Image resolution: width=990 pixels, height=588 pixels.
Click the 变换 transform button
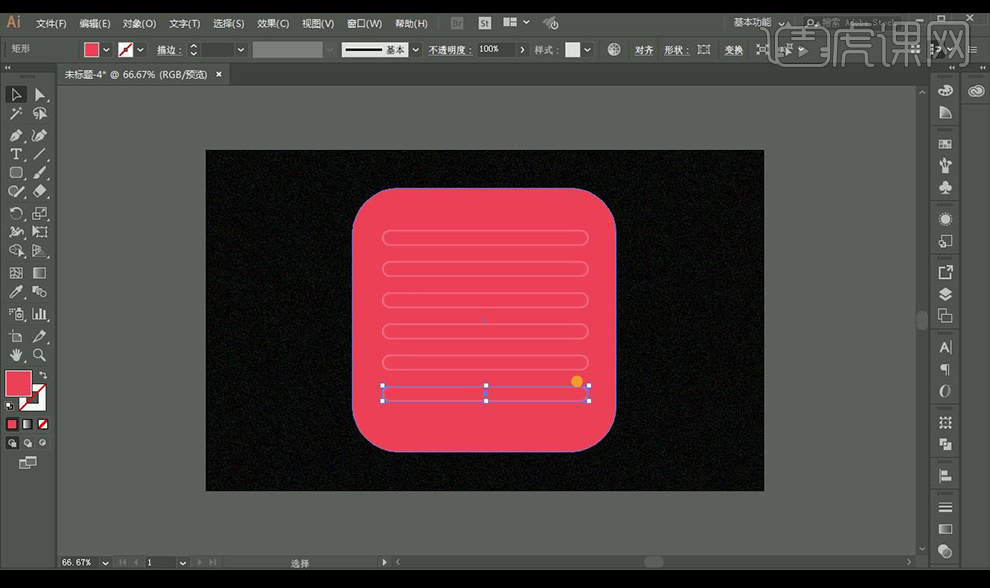point(733,50)
